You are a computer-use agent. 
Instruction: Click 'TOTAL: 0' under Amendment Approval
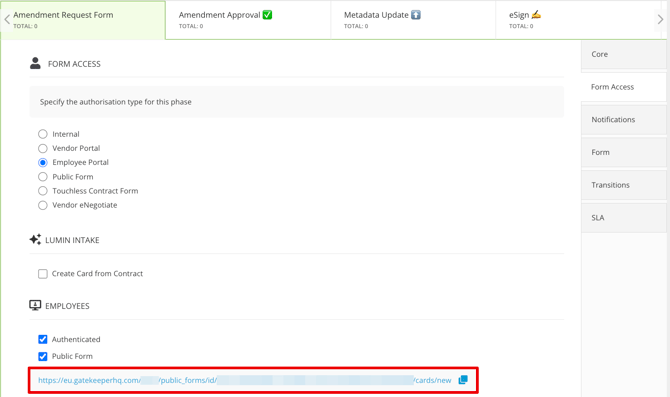[x=191, y=26]
